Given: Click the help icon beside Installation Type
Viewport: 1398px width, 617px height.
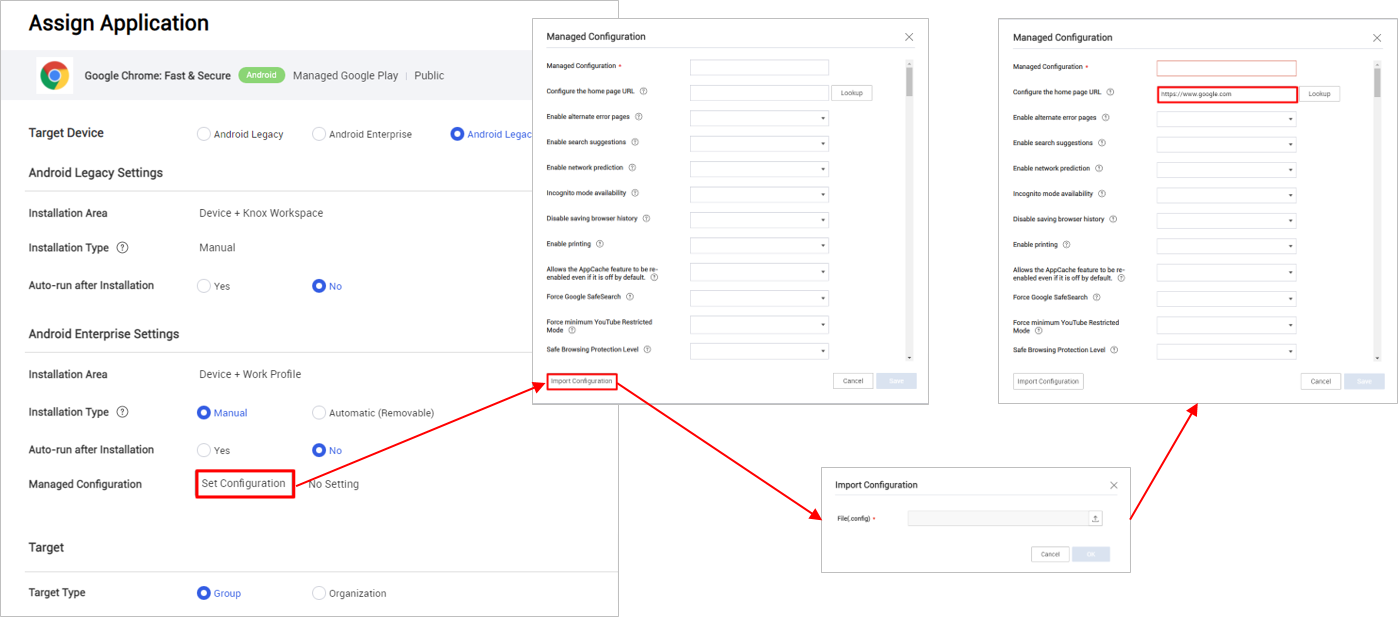Looking at the screenshot, I should [x=123, y=247].
